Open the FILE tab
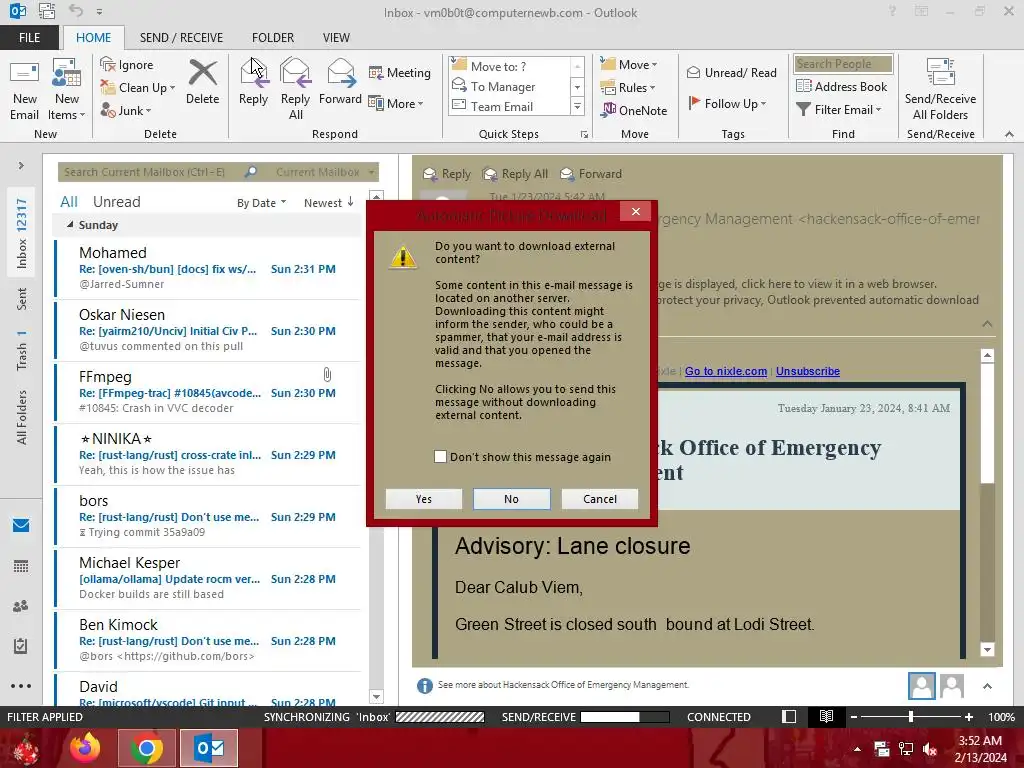This screenshot has width=1024, height=768. (x=29, y=37)
